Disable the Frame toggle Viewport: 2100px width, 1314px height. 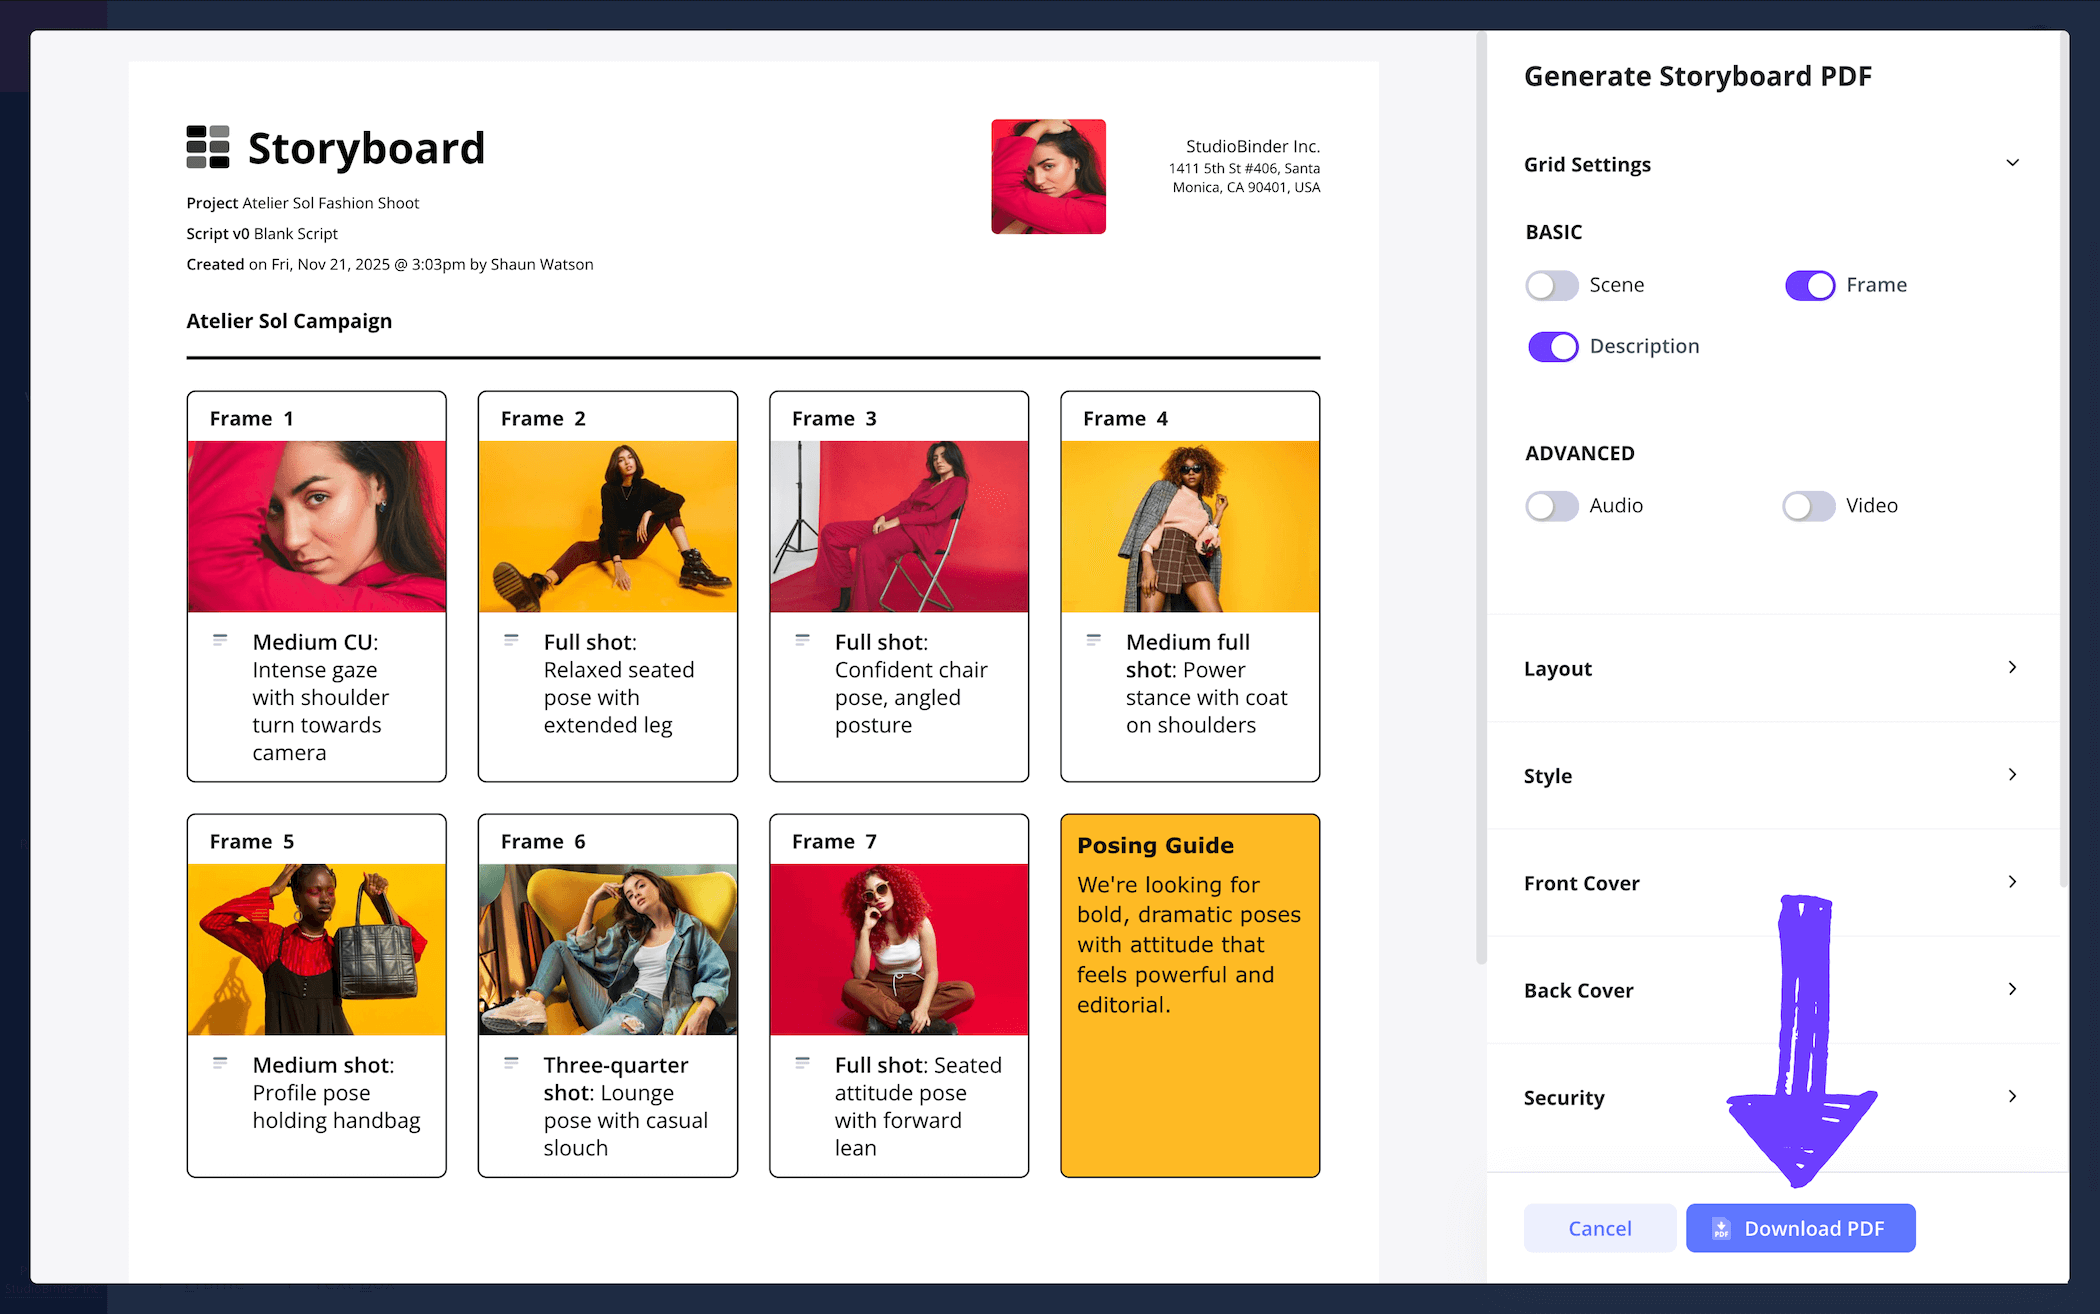click(1810, 286)
